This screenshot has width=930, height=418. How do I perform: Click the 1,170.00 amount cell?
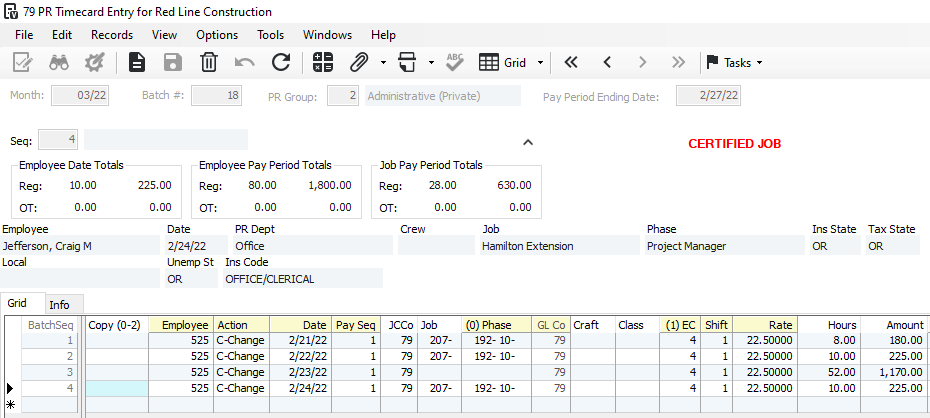[x=893, y=372]
